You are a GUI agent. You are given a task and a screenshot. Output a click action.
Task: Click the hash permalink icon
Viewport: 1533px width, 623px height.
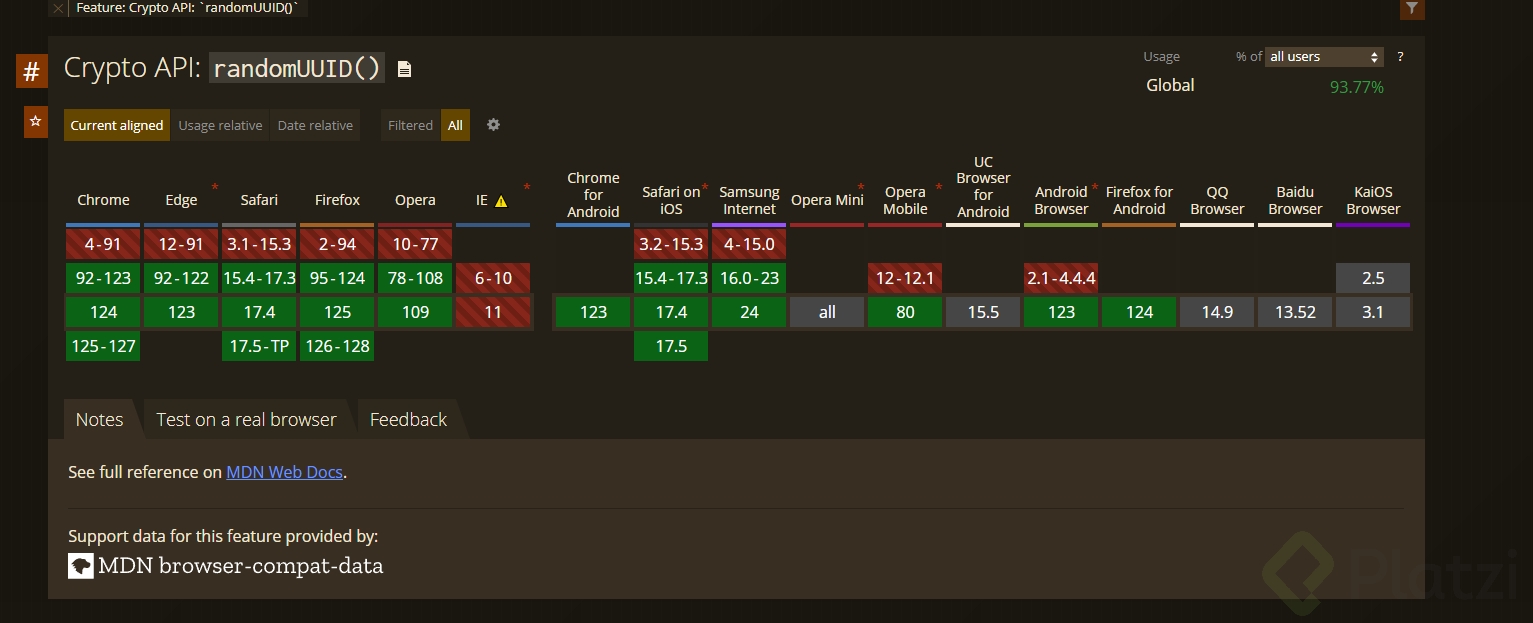(x=32, y=72)
